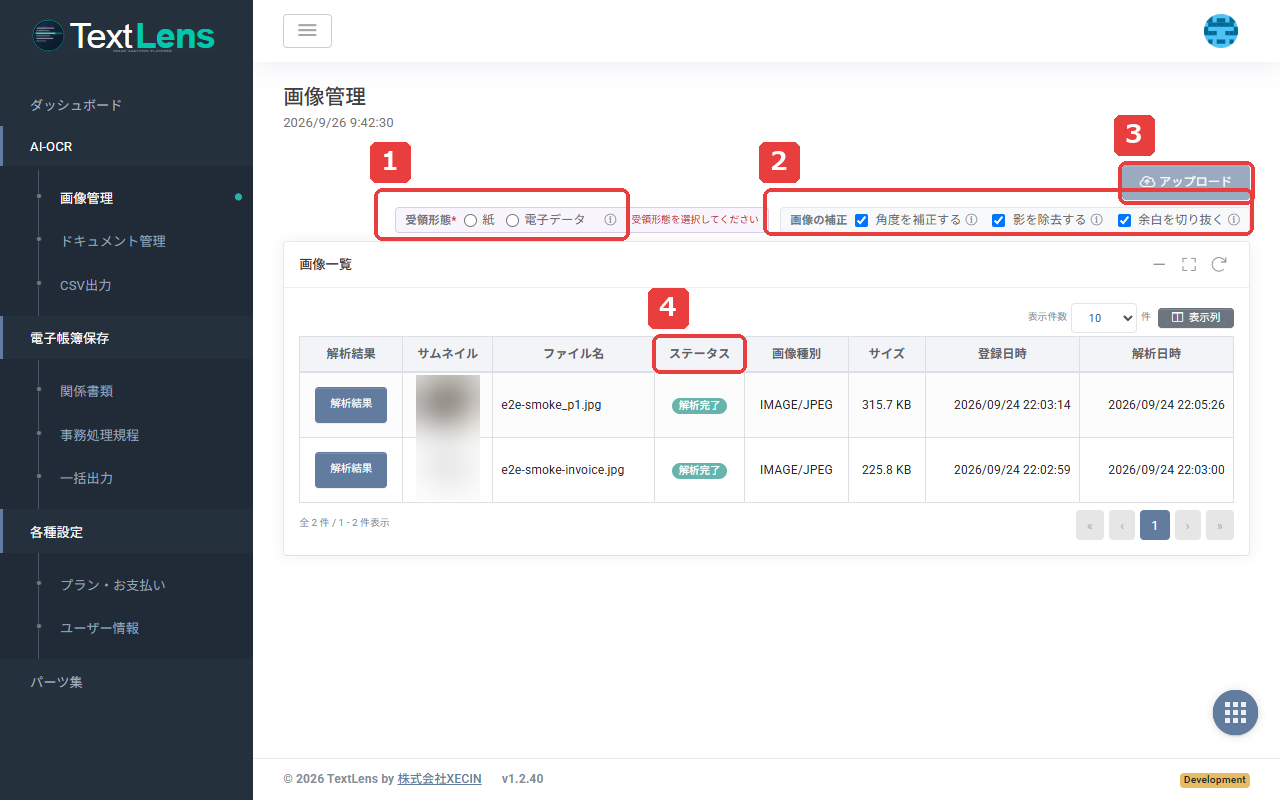Screen dimensions: 1280x800
Task: Open CSV出力 in the sidebar
Action: coord(86,285)
